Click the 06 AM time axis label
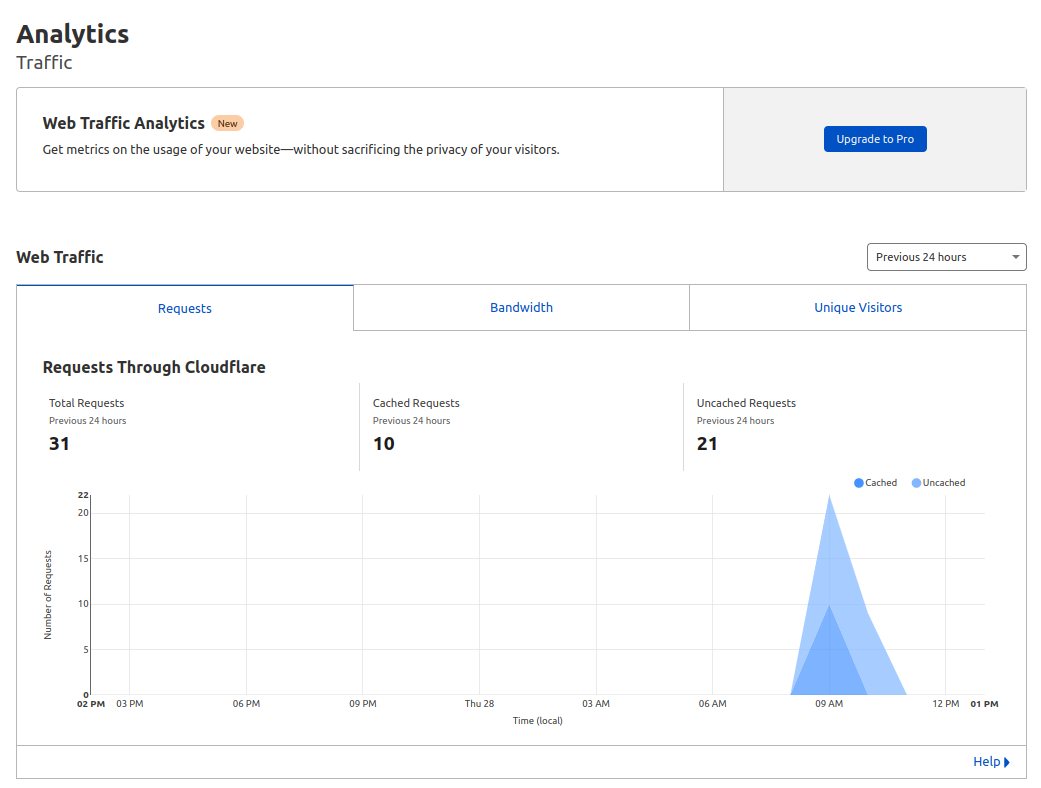The width and height of the screenshot is (1041, 788). coord(713,704)
